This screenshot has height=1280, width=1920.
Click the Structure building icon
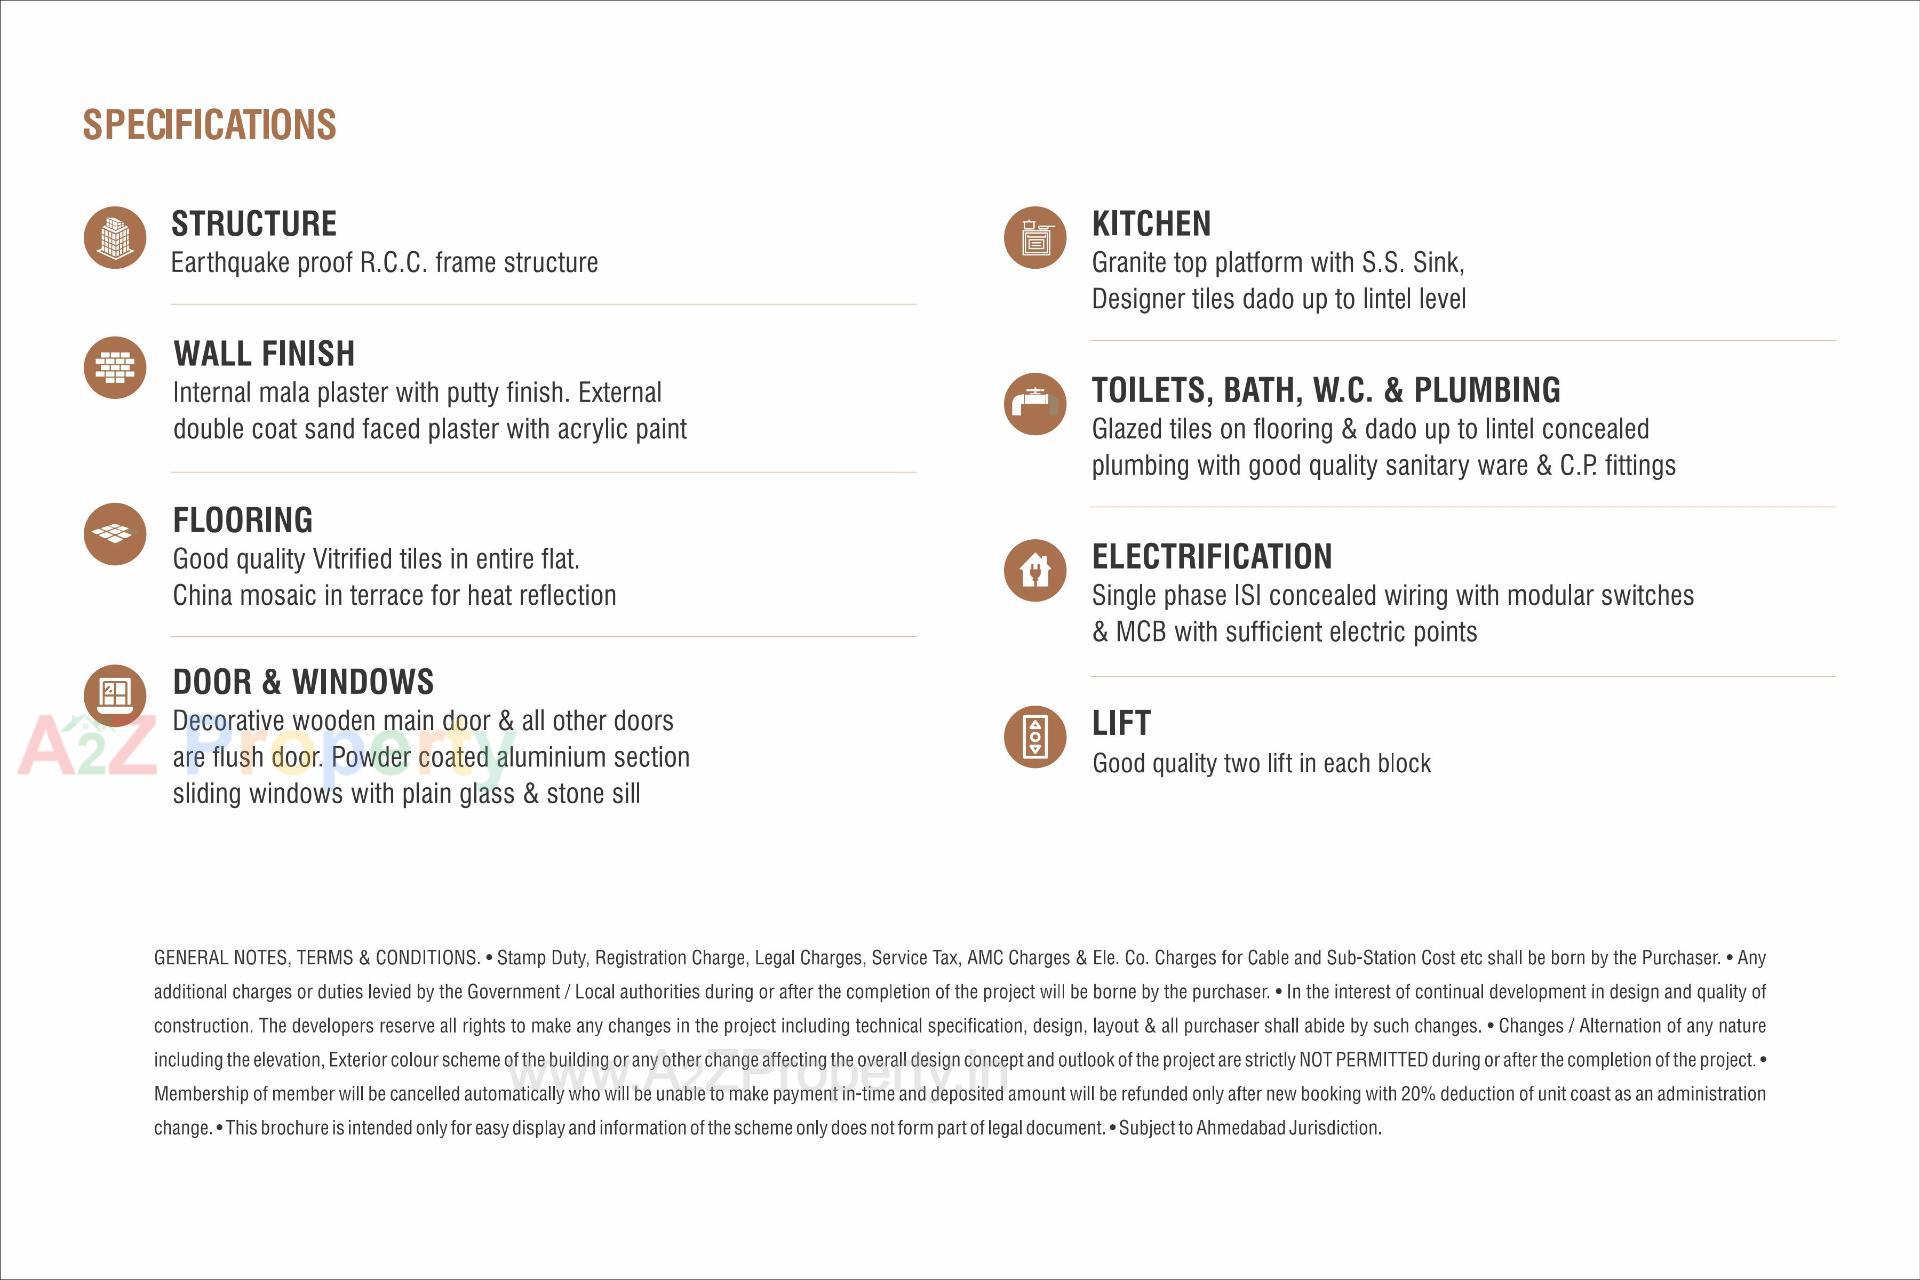point(115,238)
